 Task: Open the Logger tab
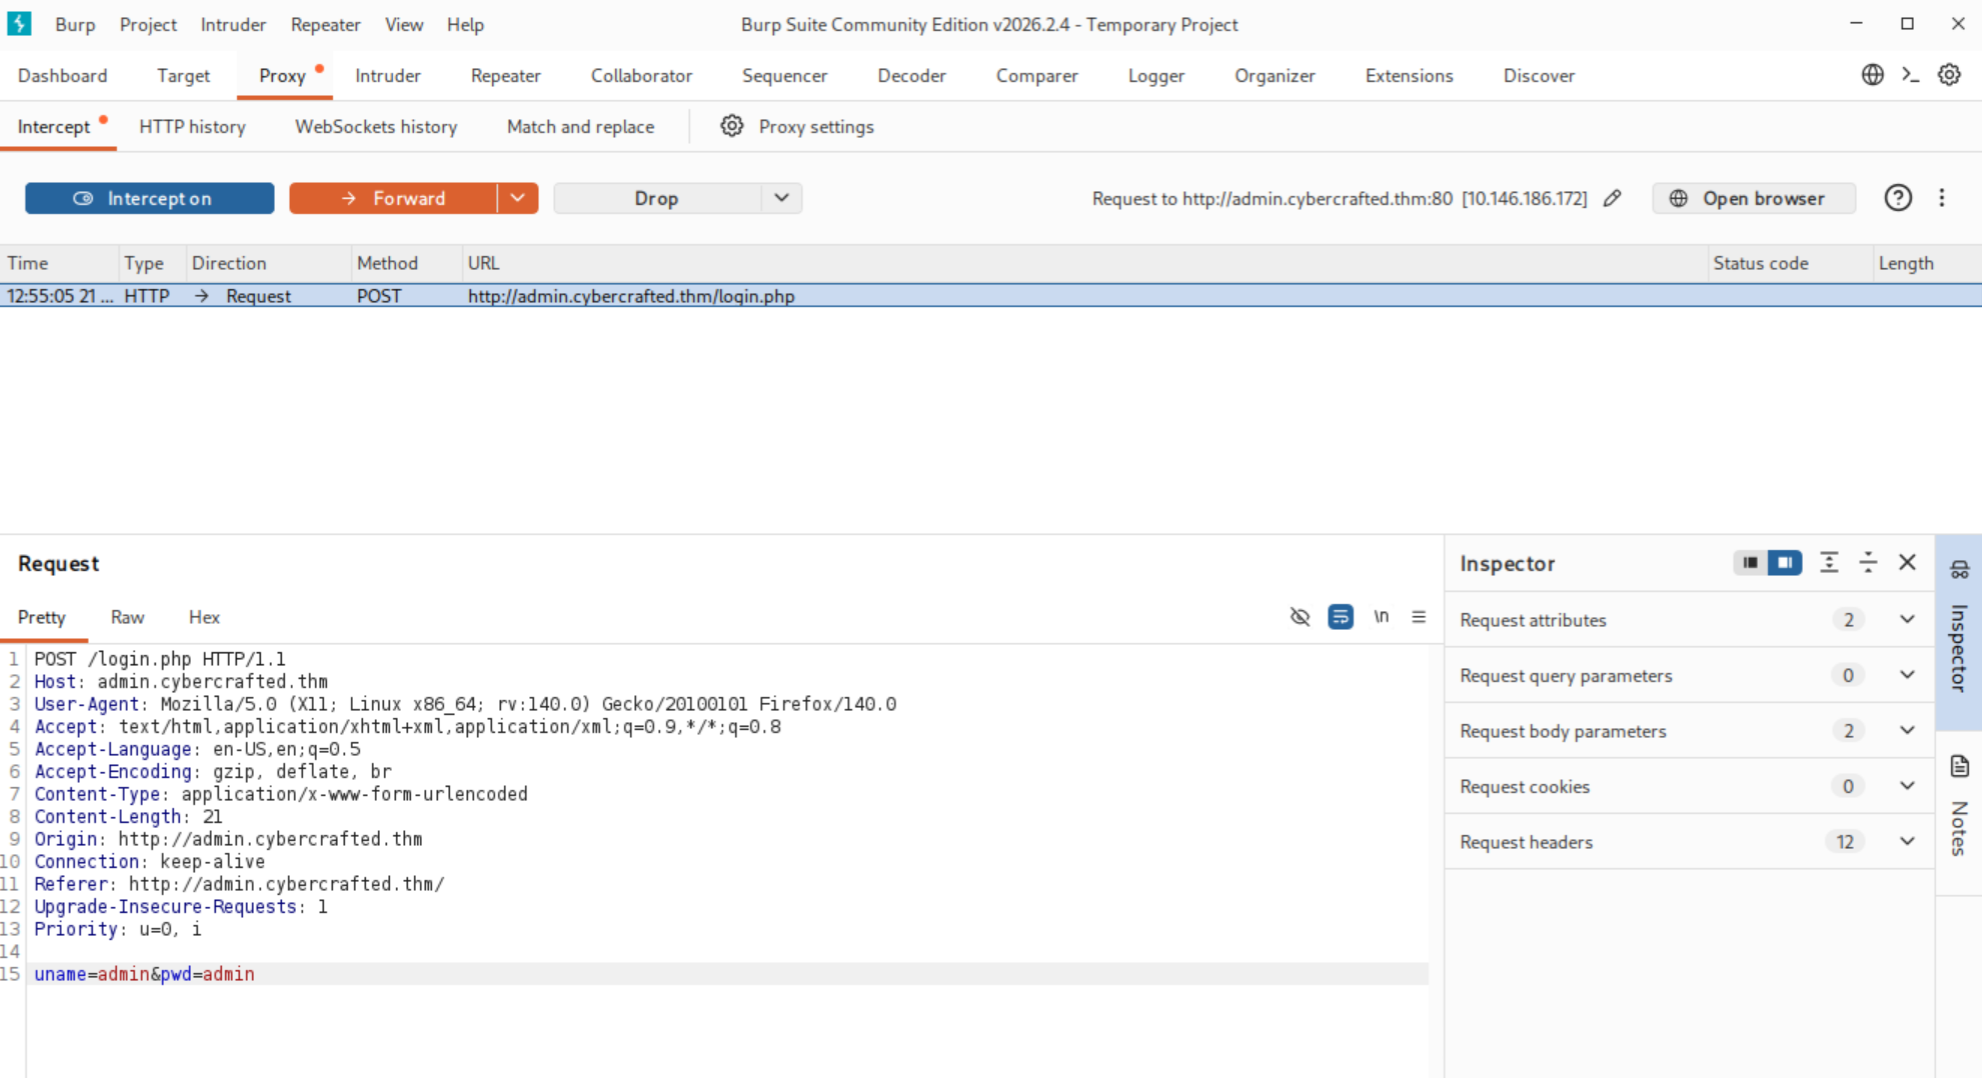click(x=1156, y=75)
